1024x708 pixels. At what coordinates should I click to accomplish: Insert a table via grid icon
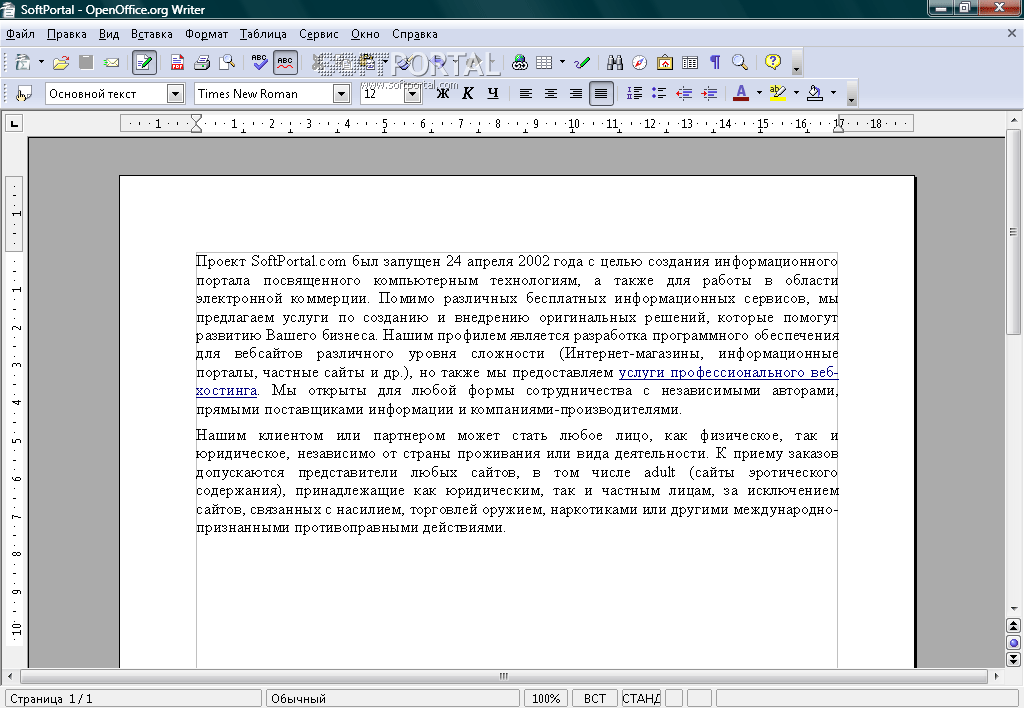543,62
